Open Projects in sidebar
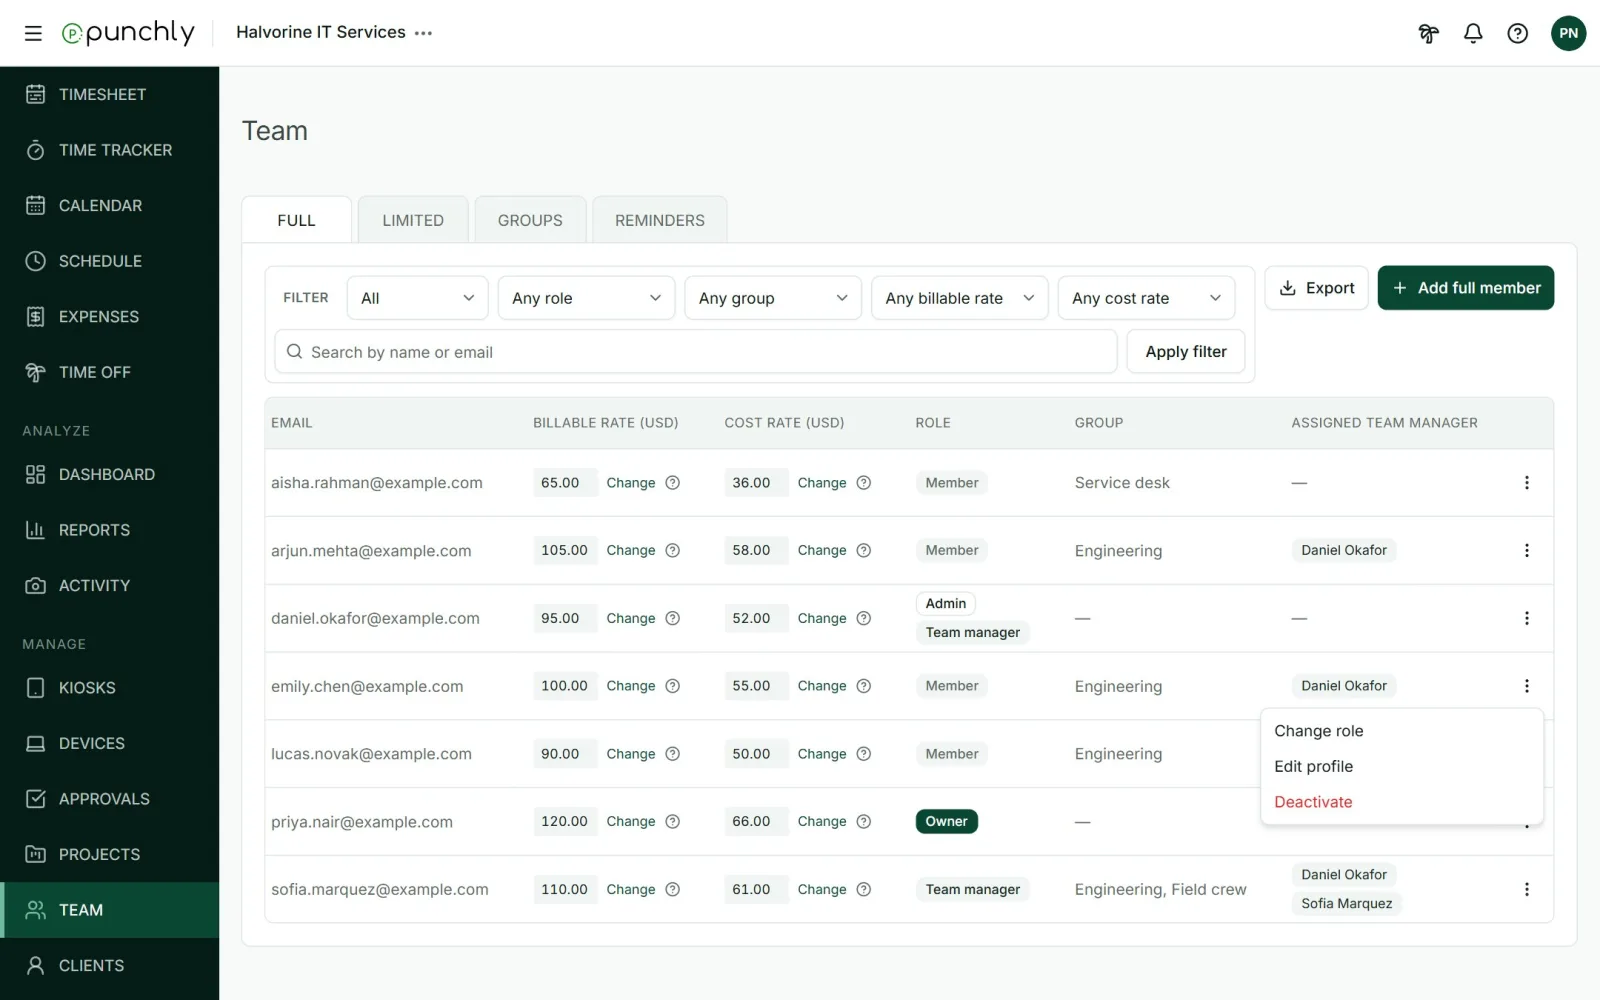 click(110, 854)
